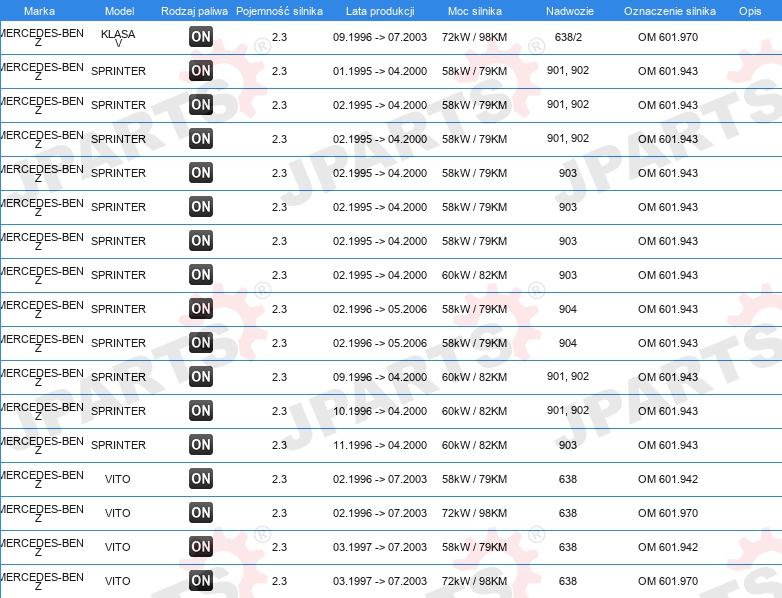Select 60kW / 82KM in the 09.1996 row
This screenshot has width=782, height=598.
point(474,377)
